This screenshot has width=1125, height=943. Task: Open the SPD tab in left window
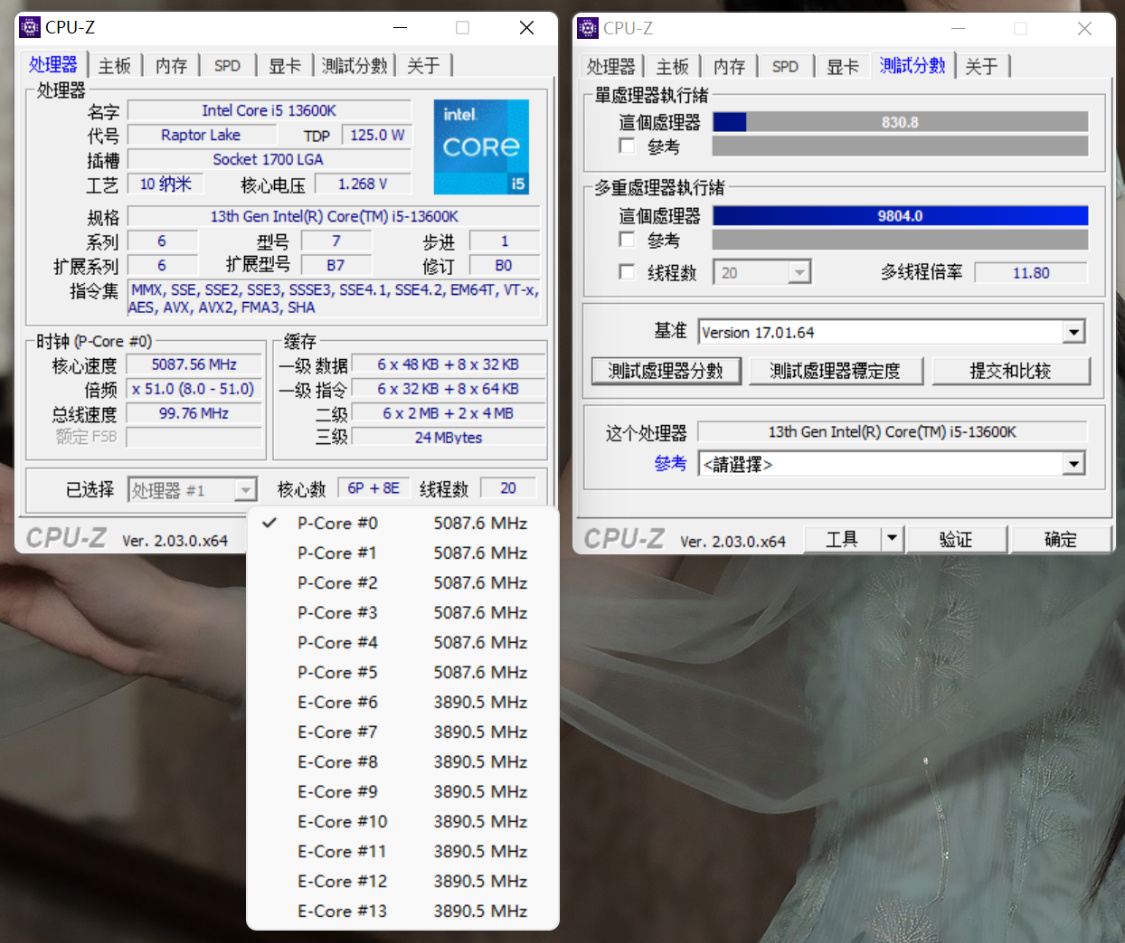pos(227,66)
